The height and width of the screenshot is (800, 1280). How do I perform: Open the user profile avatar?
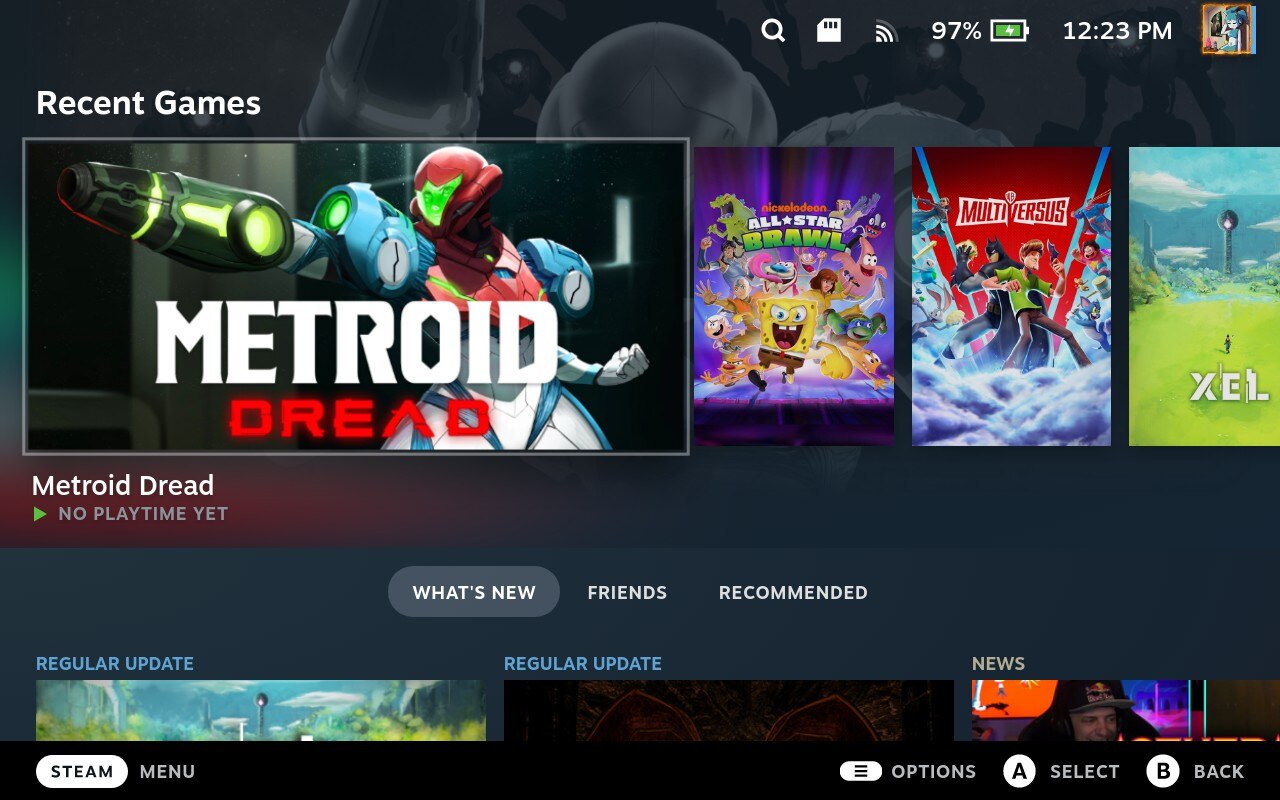[1228, 29]
